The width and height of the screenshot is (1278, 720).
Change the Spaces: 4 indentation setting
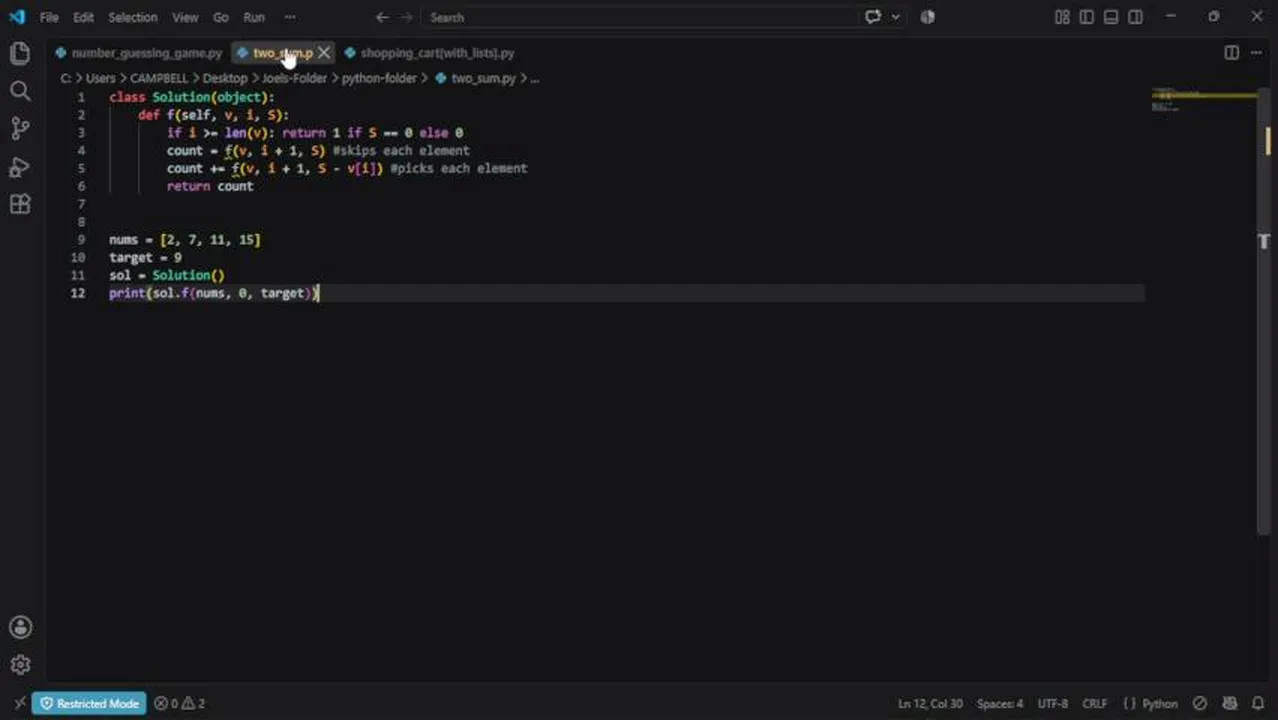click(x=1000, y=703)
